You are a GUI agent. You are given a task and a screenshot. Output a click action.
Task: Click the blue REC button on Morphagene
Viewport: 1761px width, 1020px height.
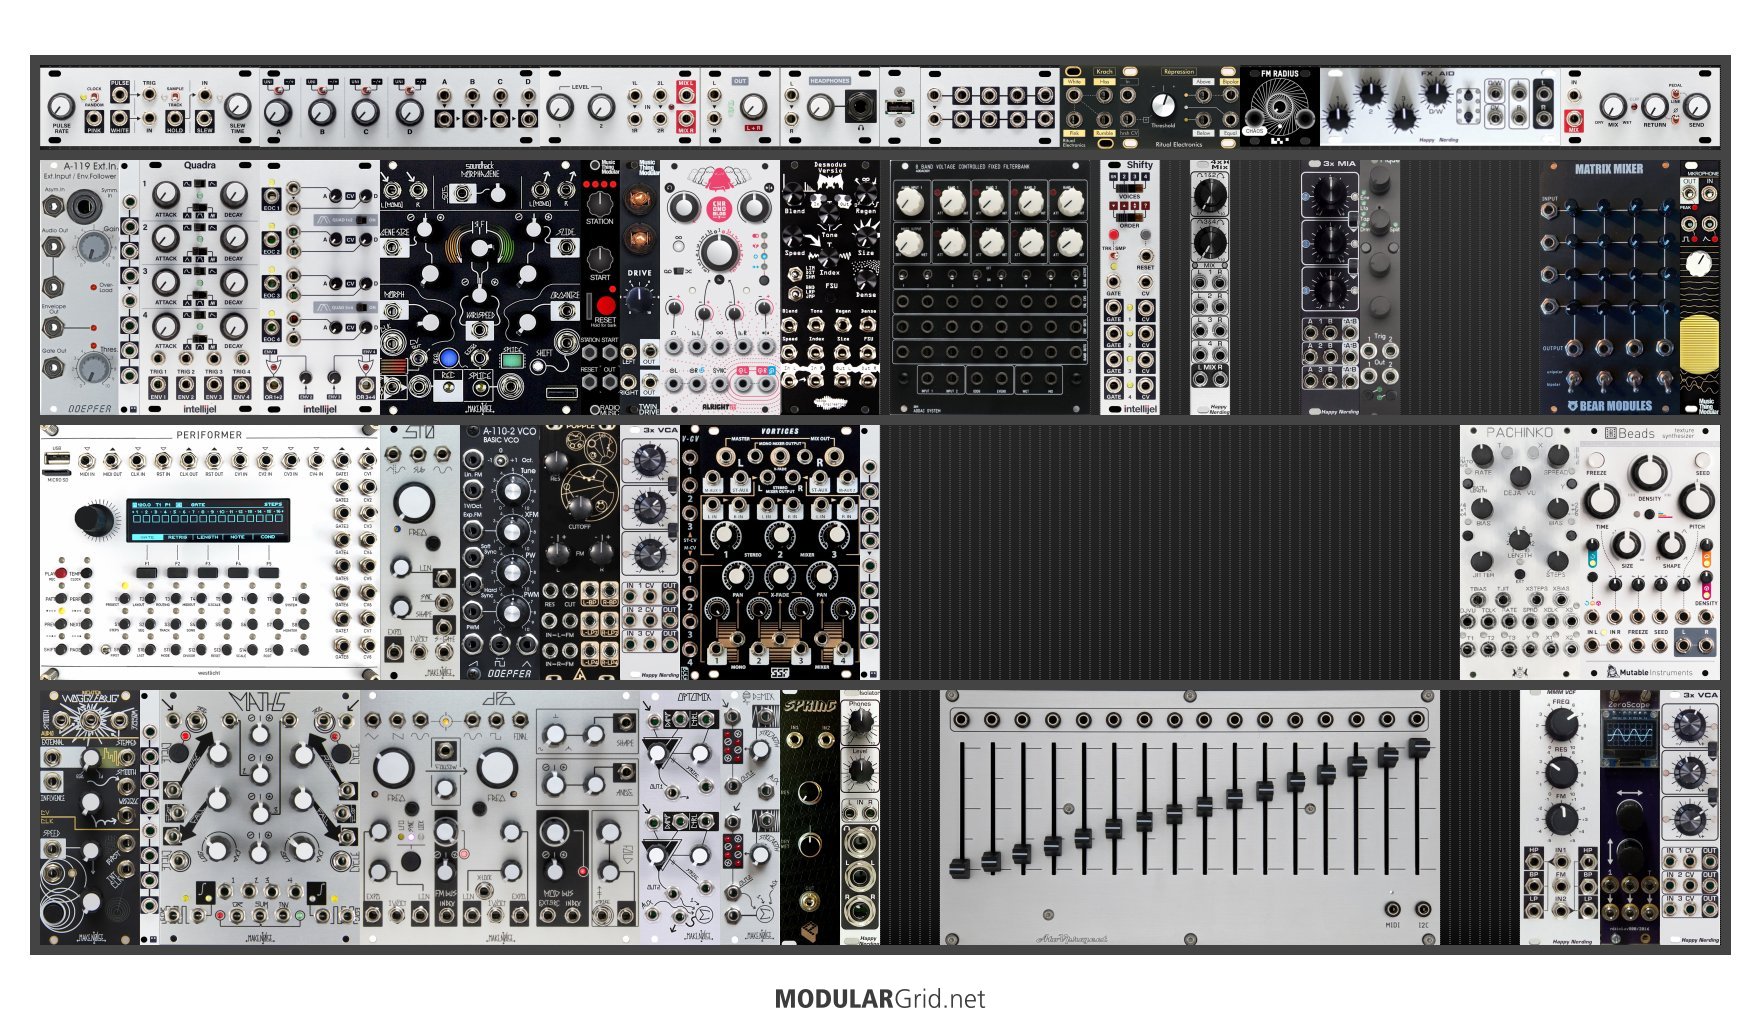(x=449, y=358)
